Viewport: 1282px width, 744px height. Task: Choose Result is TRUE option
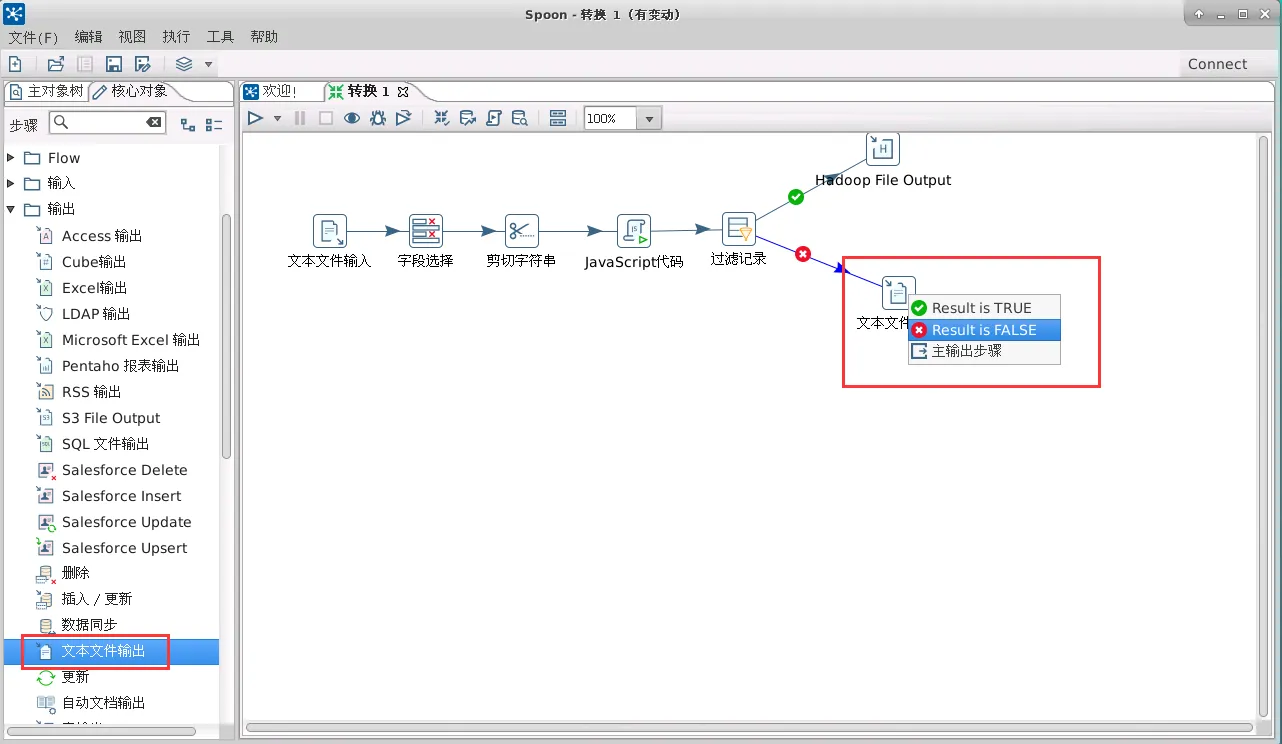(x=984, y=308)
